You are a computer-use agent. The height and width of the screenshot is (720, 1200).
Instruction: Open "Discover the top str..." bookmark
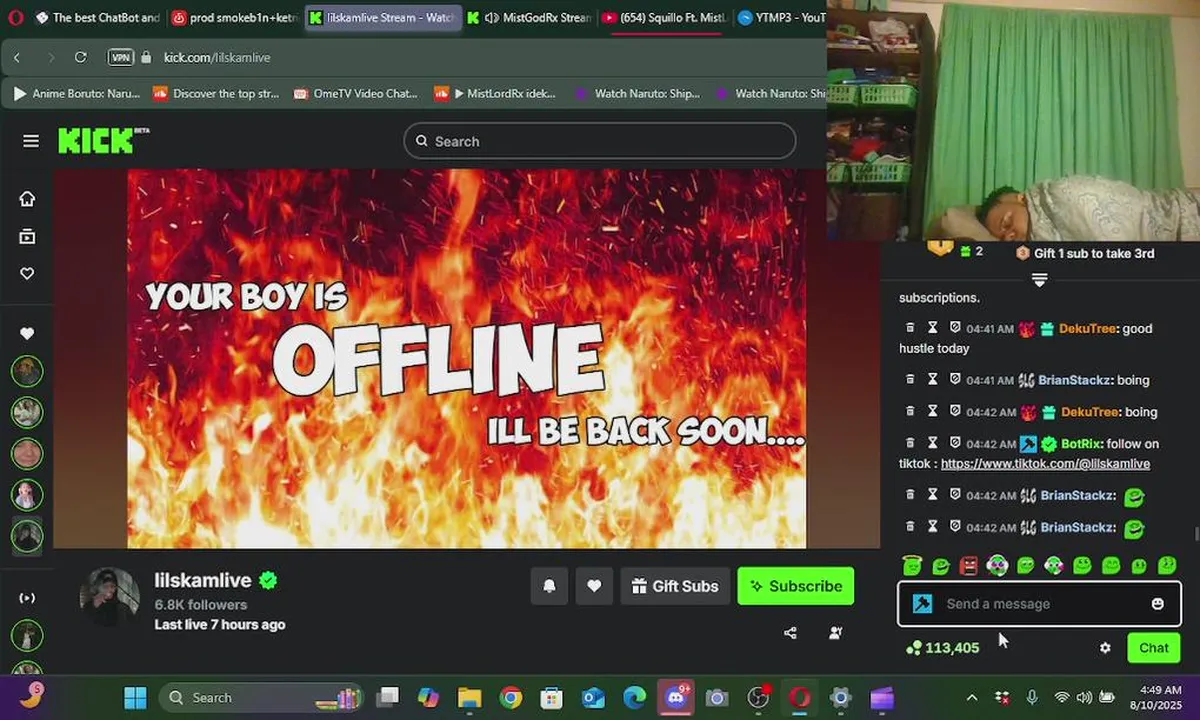[216, 93]
